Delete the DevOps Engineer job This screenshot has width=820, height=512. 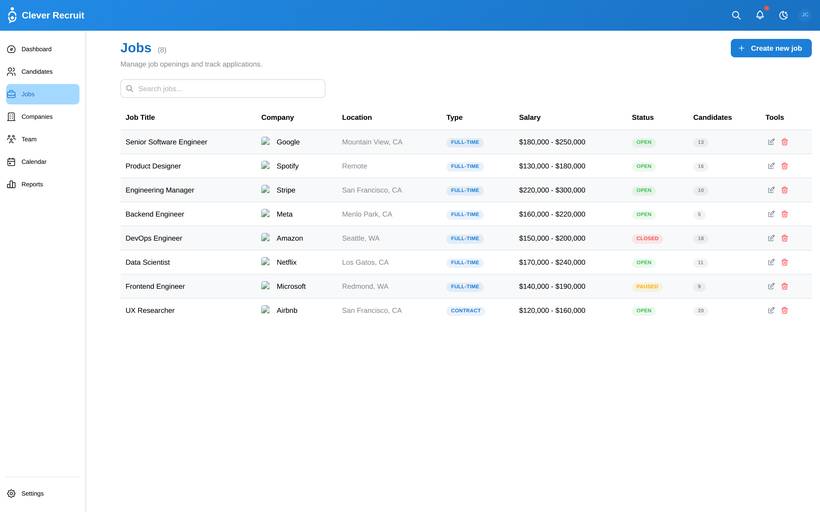pyautogui.click(x=784, y=238)
